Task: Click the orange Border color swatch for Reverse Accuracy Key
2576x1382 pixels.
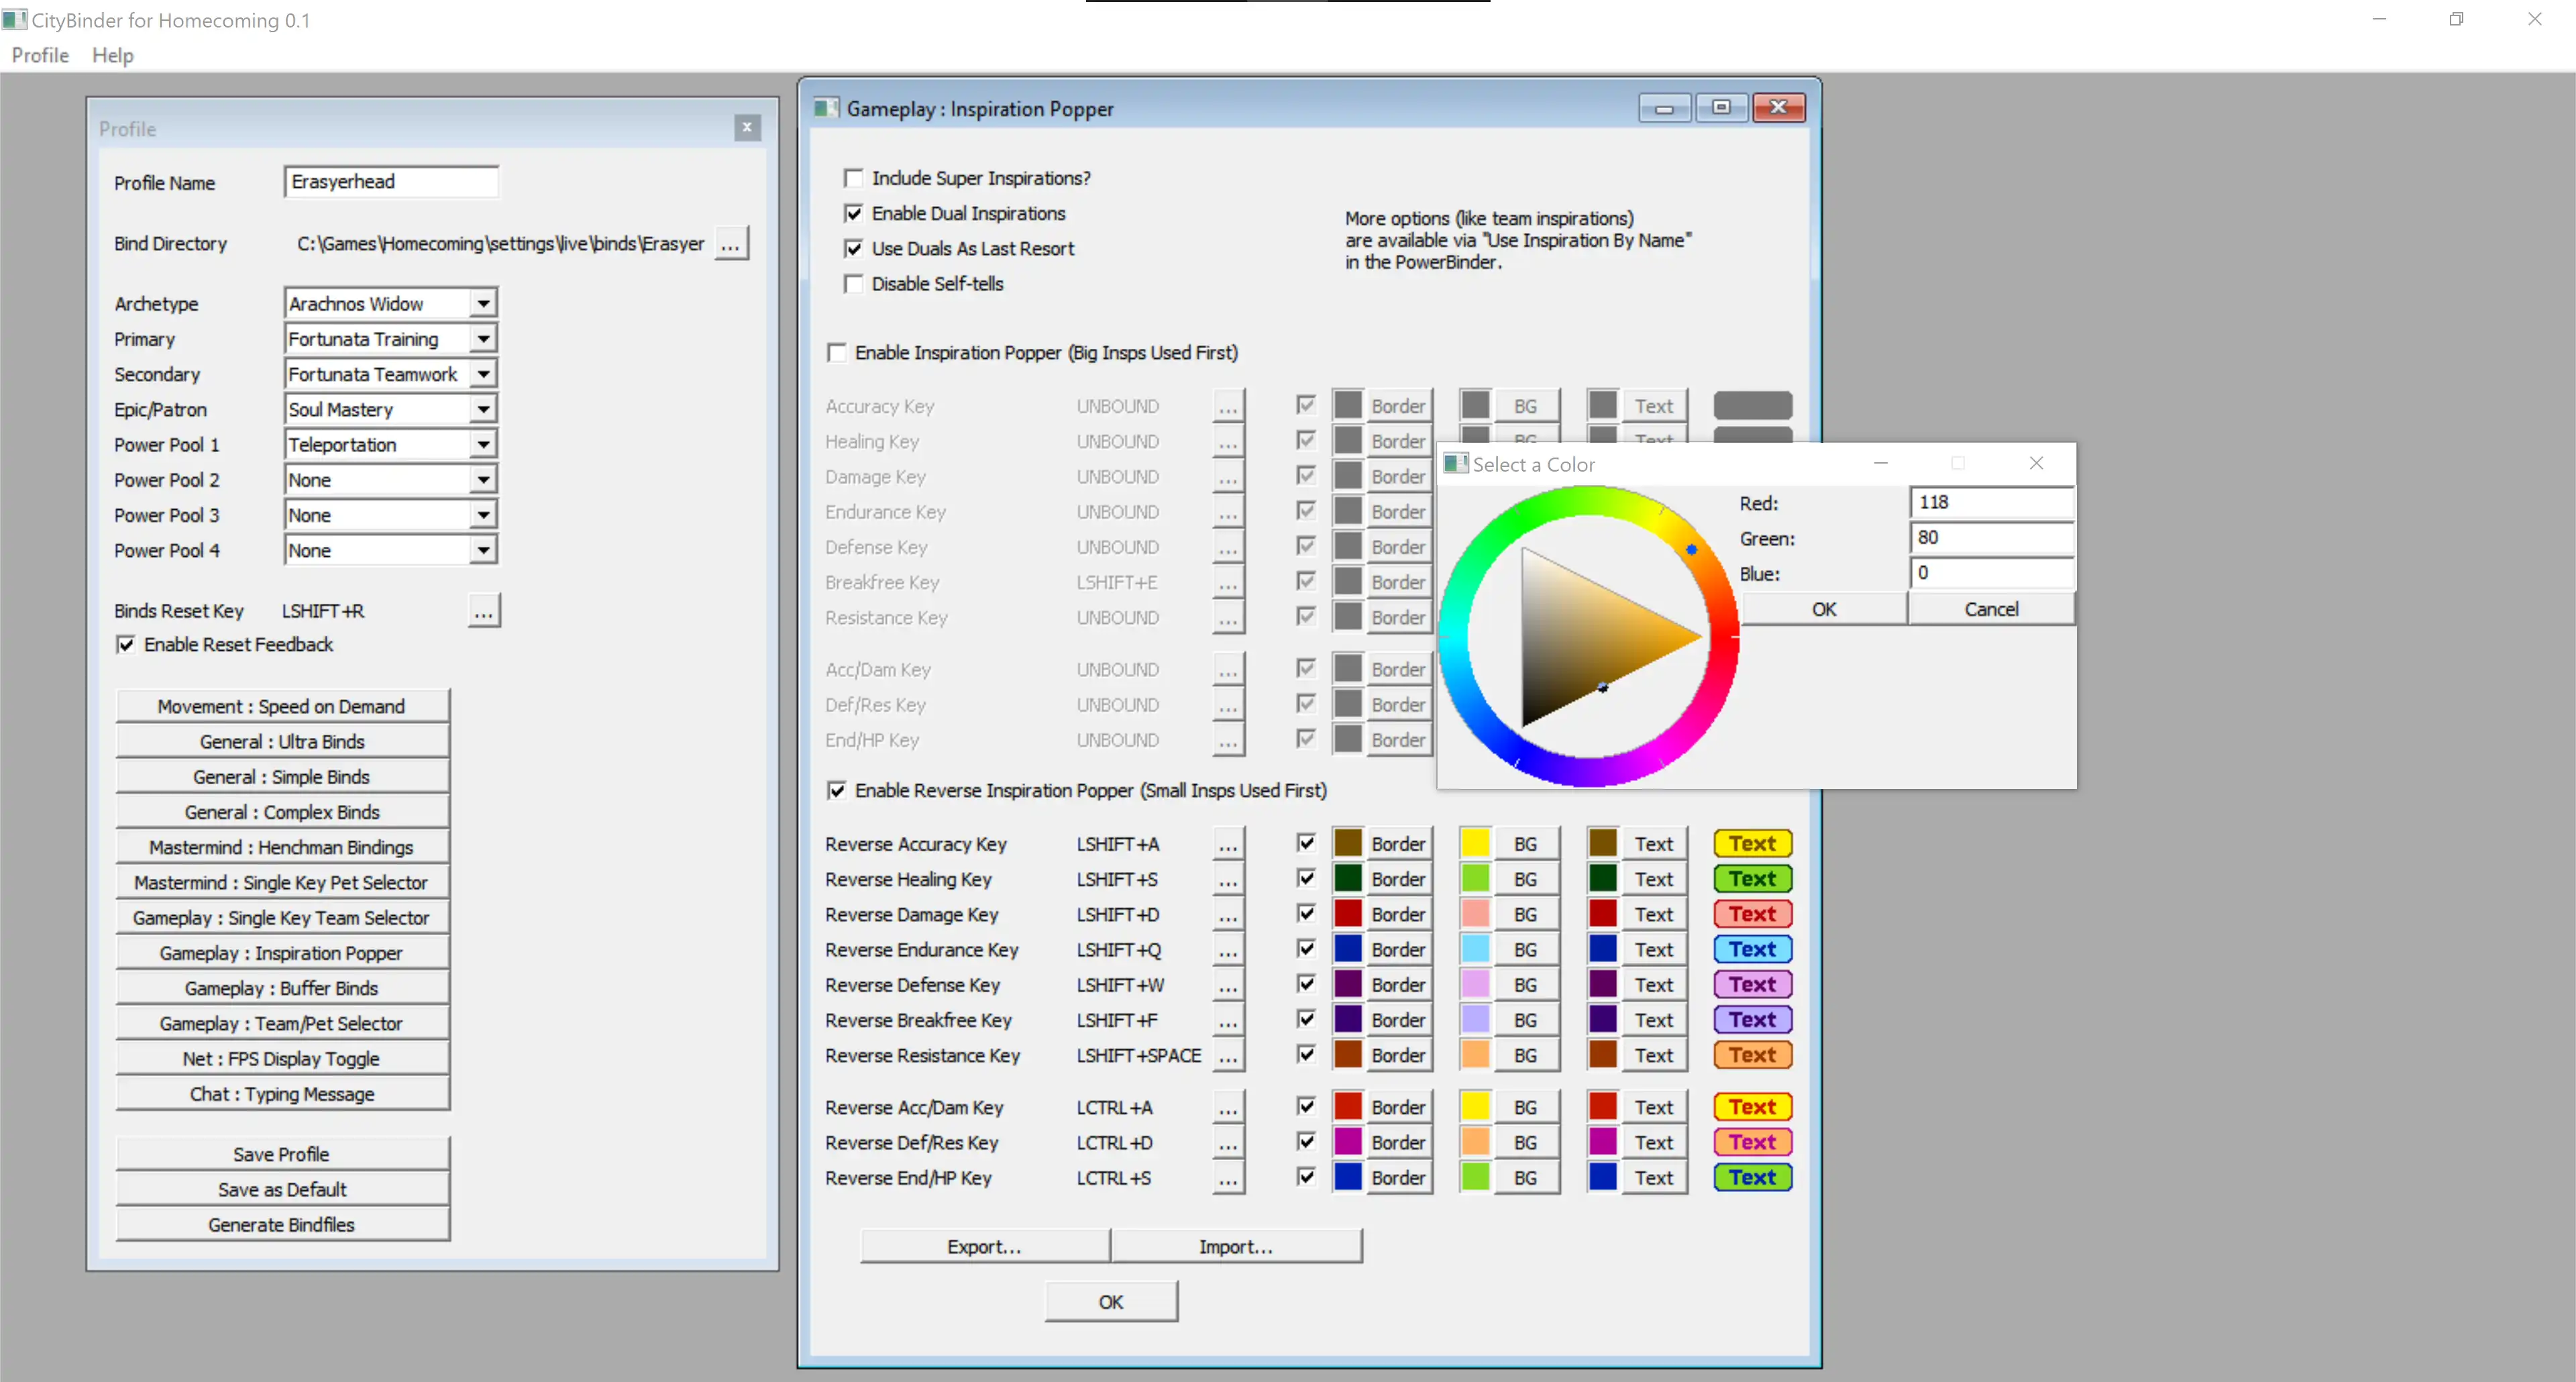Action: click(x=1348, y=842)
